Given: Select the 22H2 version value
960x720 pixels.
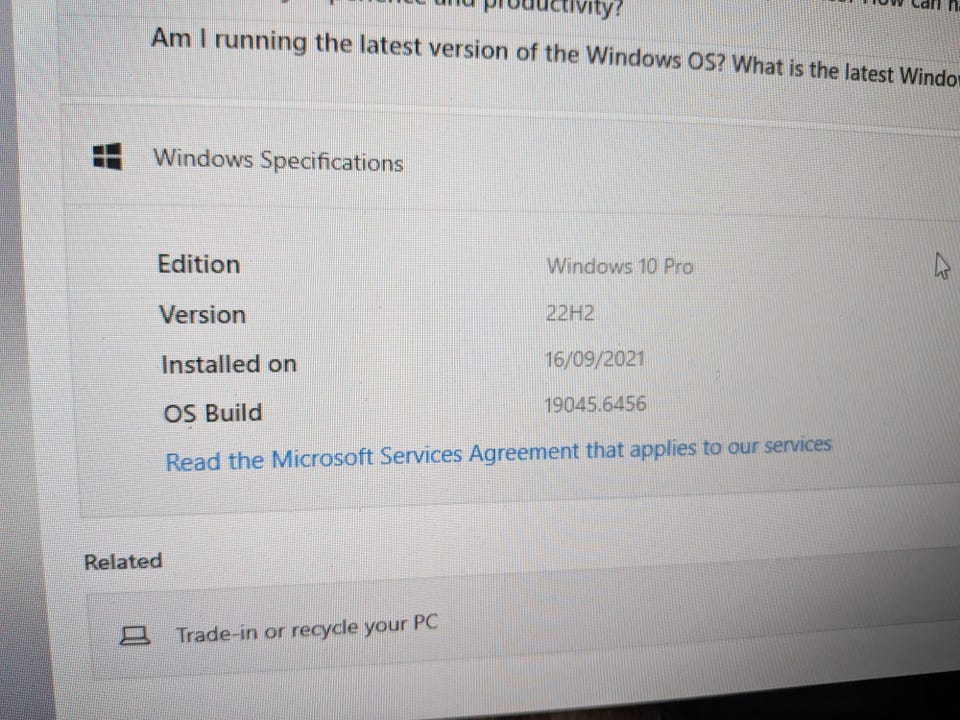Looking at the screenshot, I should 569,313.
